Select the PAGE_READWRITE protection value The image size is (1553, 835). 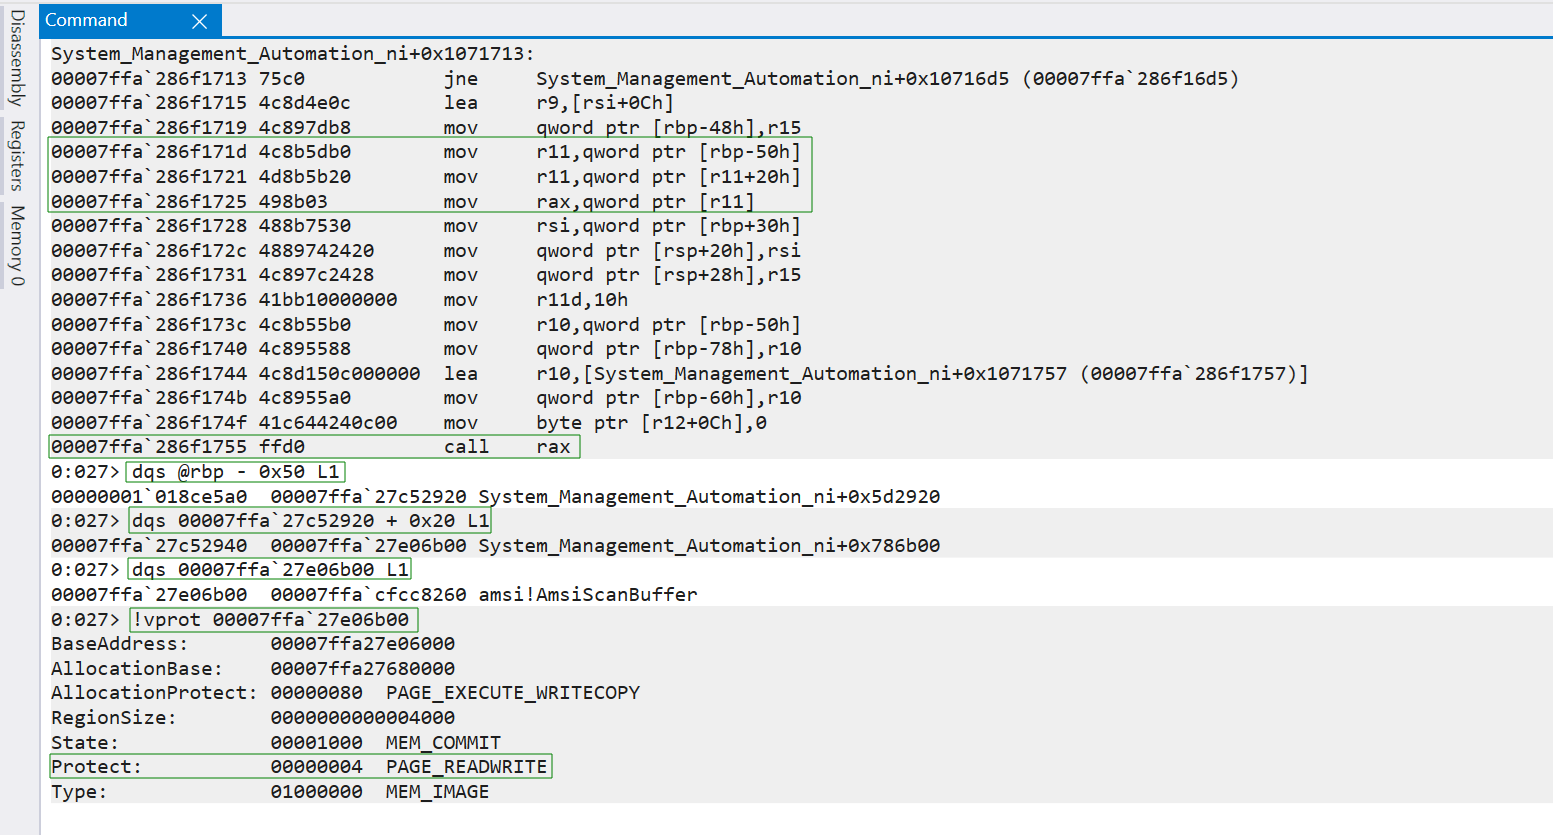(466, 767)
